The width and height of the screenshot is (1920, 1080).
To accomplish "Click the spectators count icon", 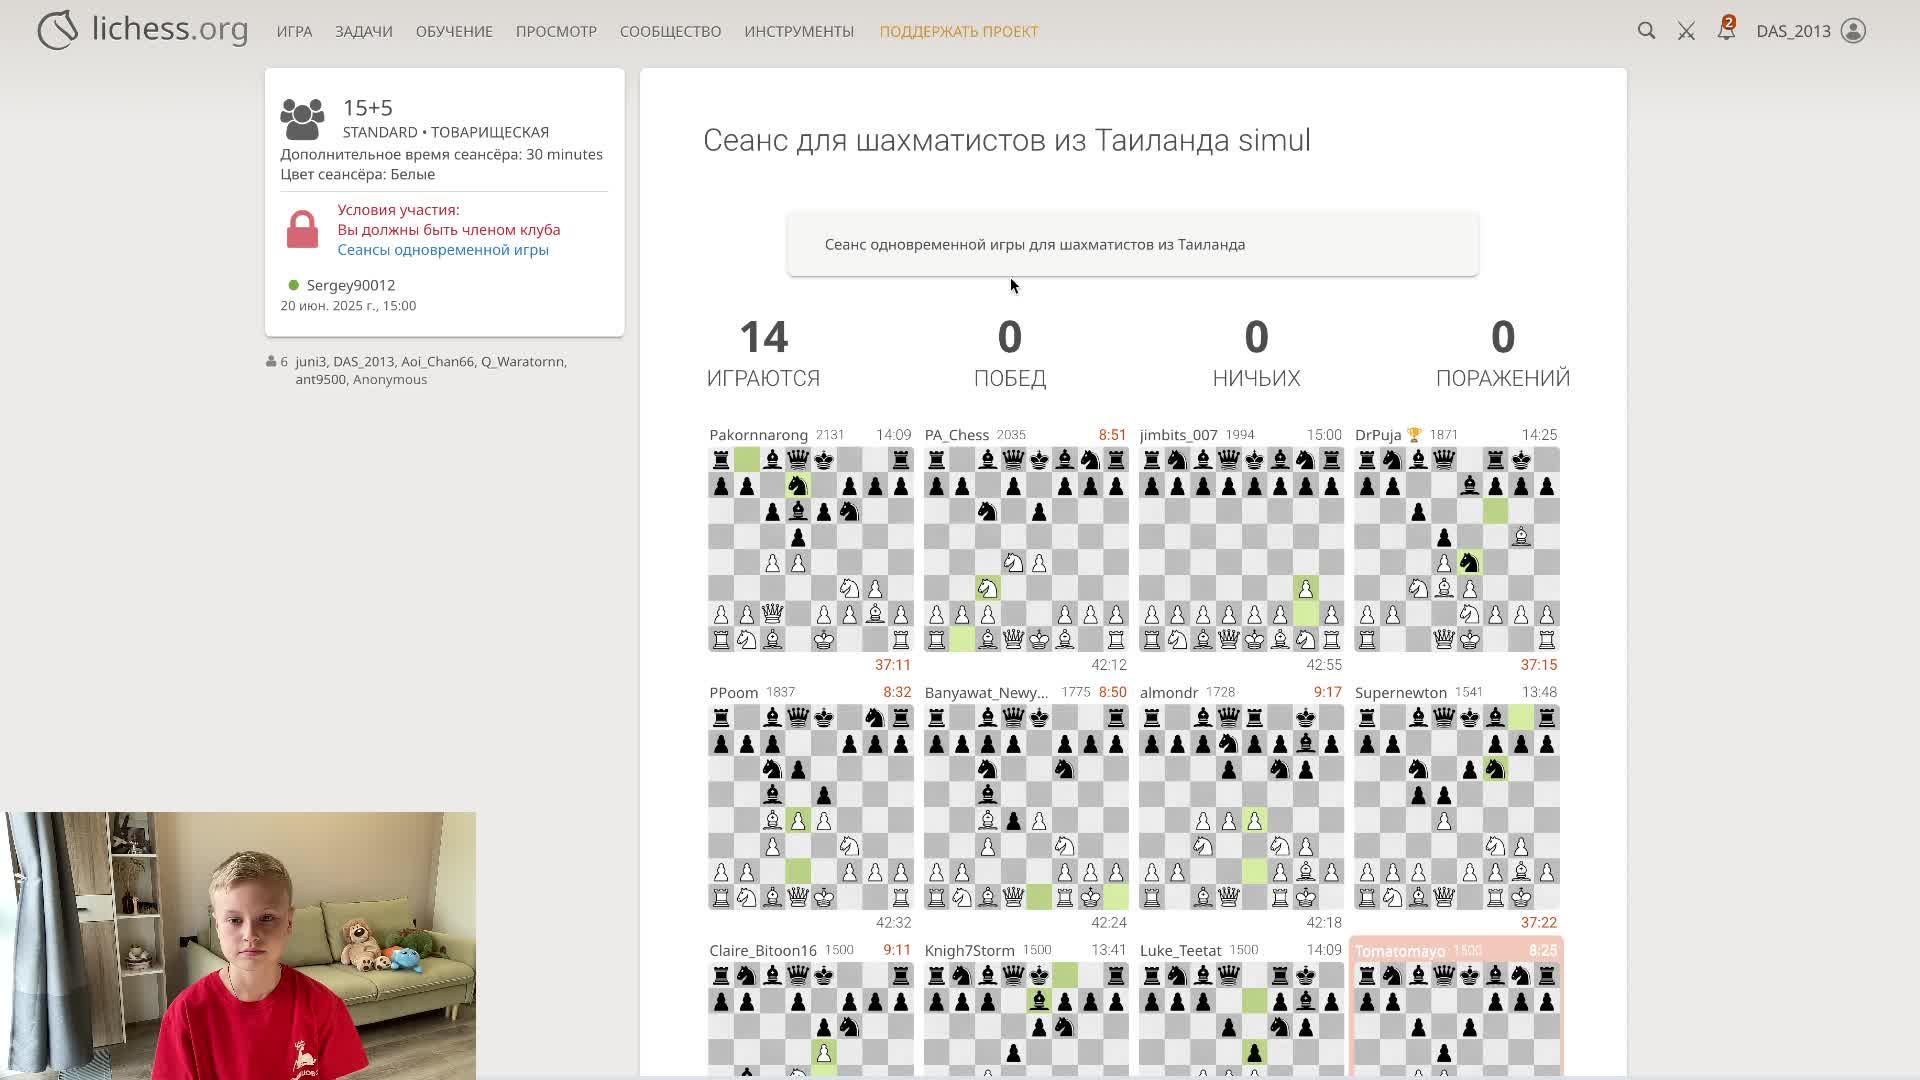I will click(x=271, y=361).
